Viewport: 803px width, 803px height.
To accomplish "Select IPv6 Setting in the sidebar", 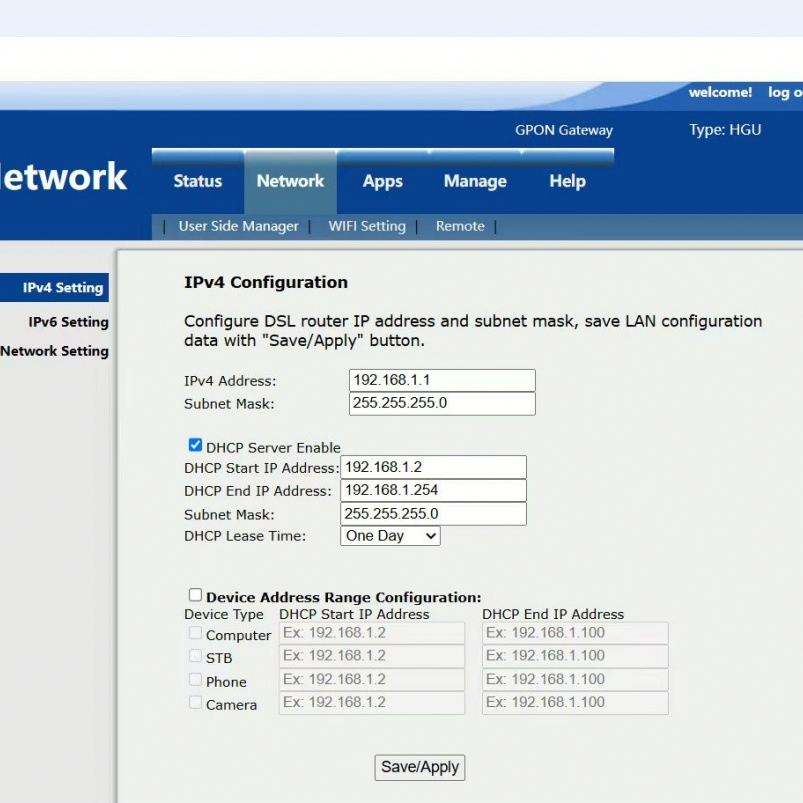I will point(68,322).
